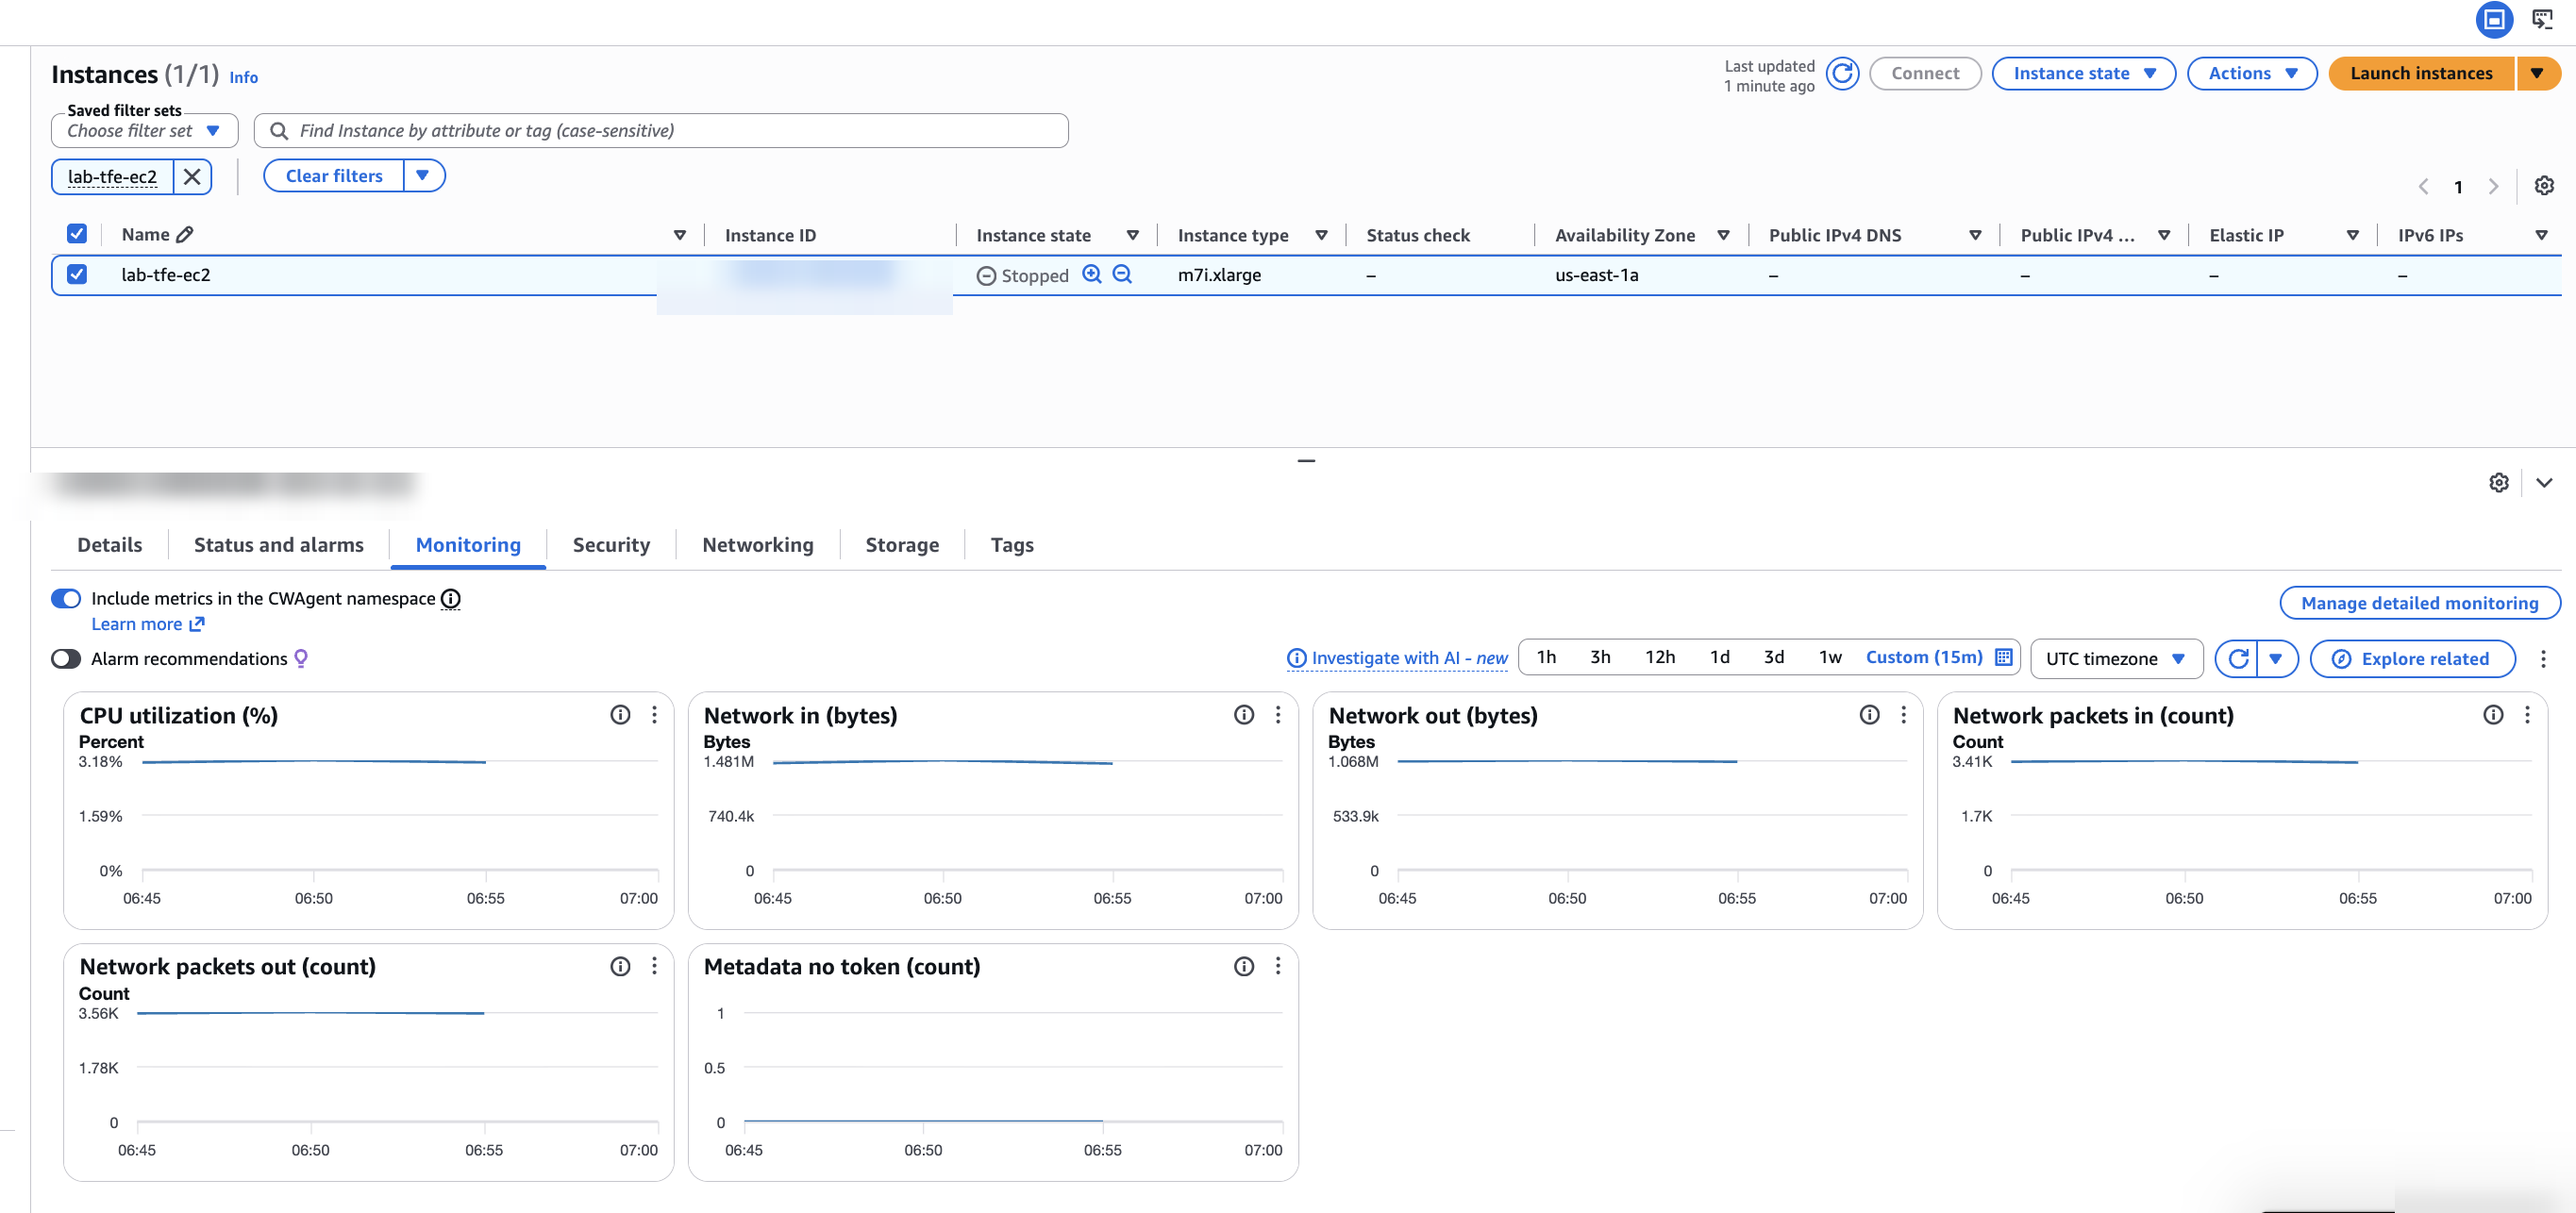Open the Instance state dropdown button
Screen dimensions: 2576x1213
[x=2083, y=74]
